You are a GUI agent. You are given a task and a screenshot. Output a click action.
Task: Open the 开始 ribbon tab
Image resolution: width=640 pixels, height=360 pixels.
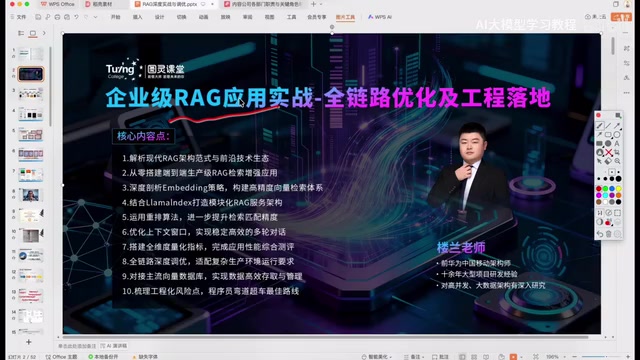(116, 17)
